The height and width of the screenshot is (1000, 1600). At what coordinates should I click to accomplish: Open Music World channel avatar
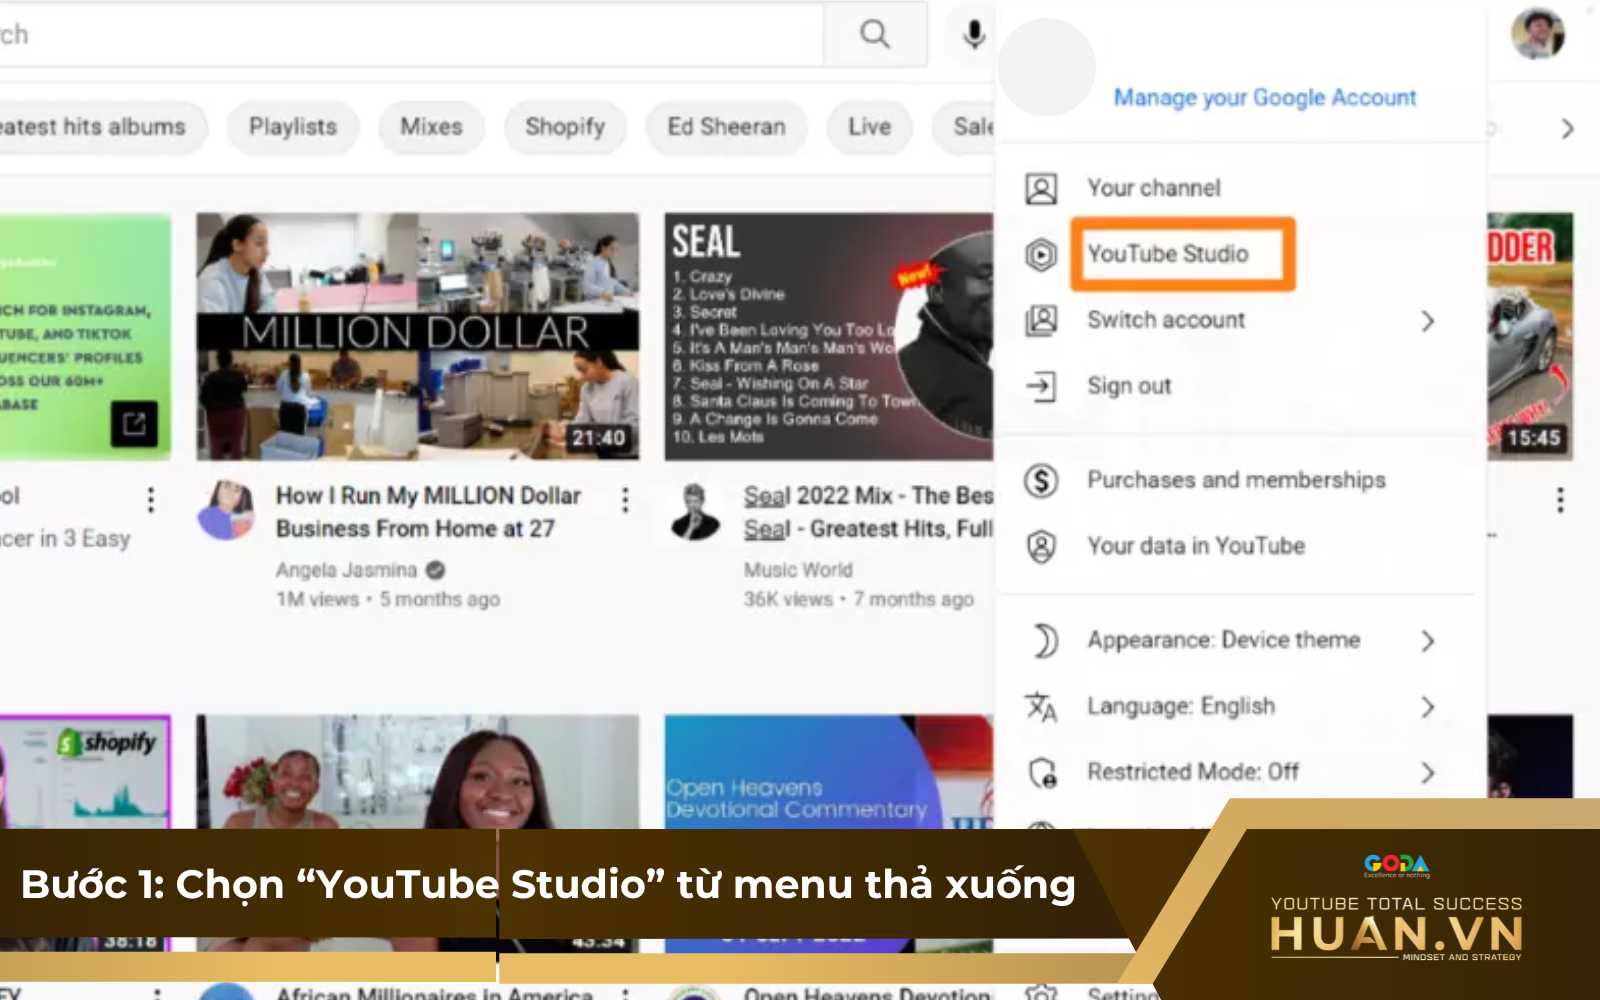[694, 510]
